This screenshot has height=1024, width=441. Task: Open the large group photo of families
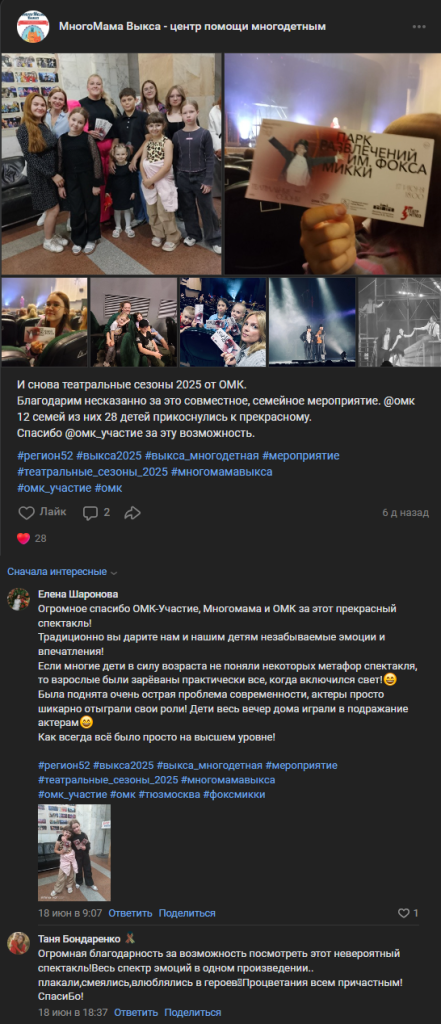point(112,164)
